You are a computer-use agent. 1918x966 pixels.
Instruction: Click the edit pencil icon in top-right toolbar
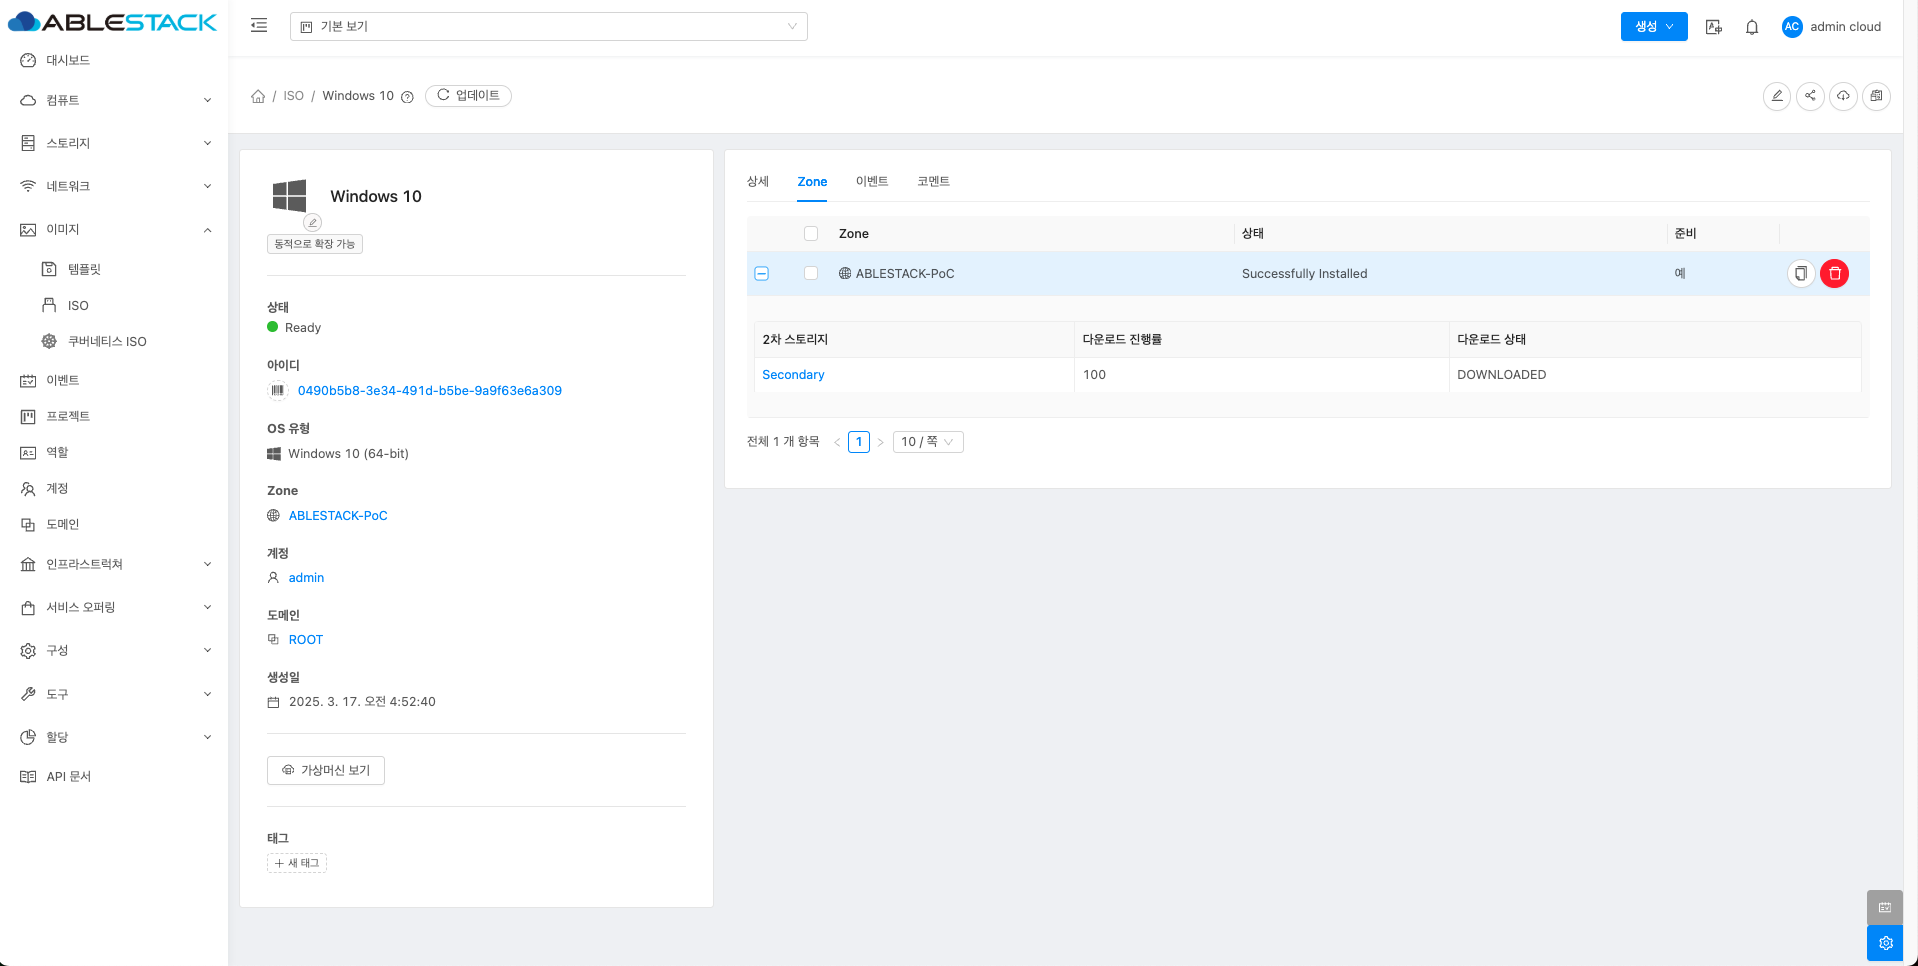click(1776, 96)
